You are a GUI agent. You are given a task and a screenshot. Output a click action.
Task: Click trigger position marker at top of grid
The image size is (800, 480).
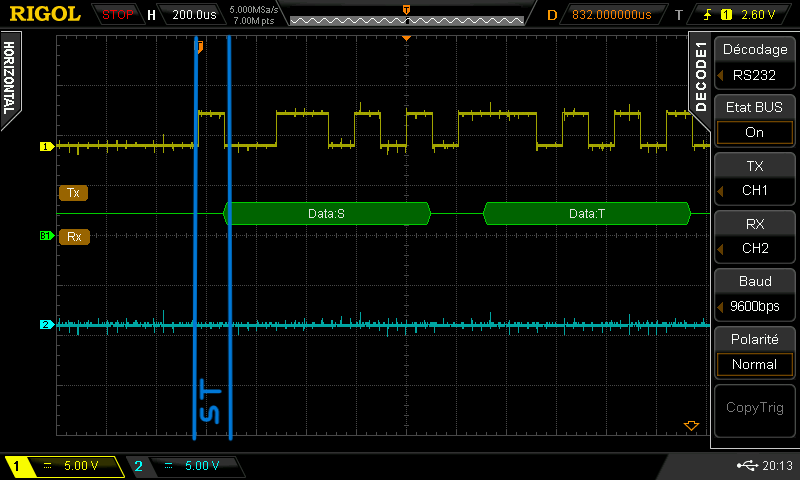click(x=407, y=38)
